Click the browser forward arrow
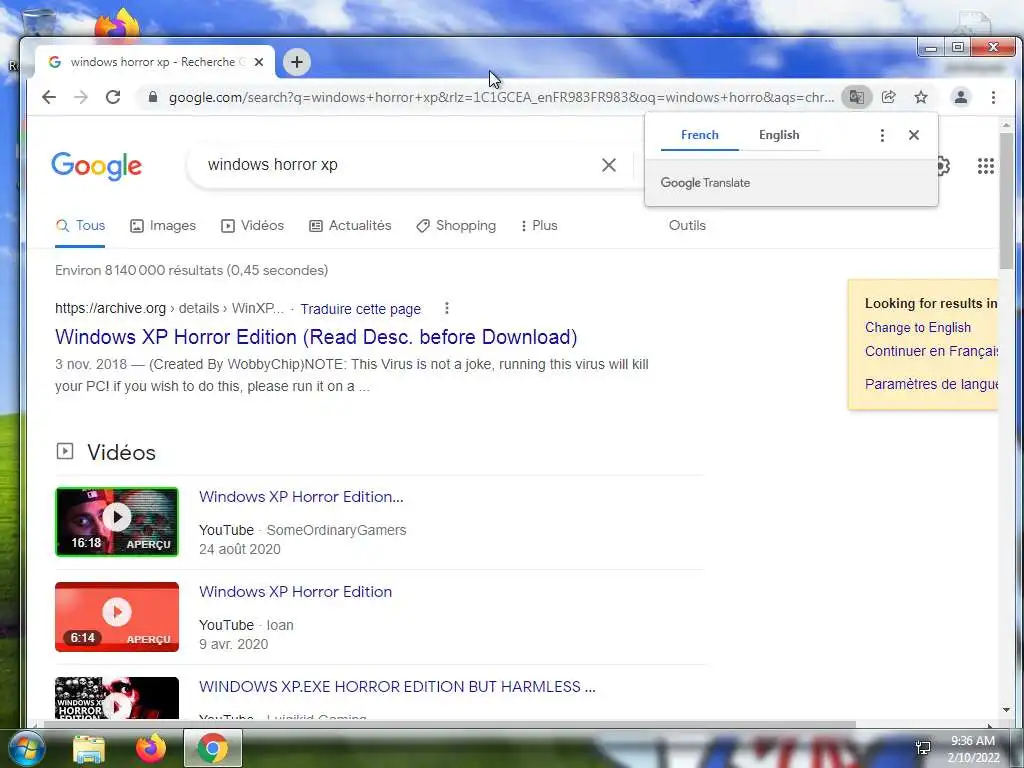1024x768 pixels. click(80, 97)
